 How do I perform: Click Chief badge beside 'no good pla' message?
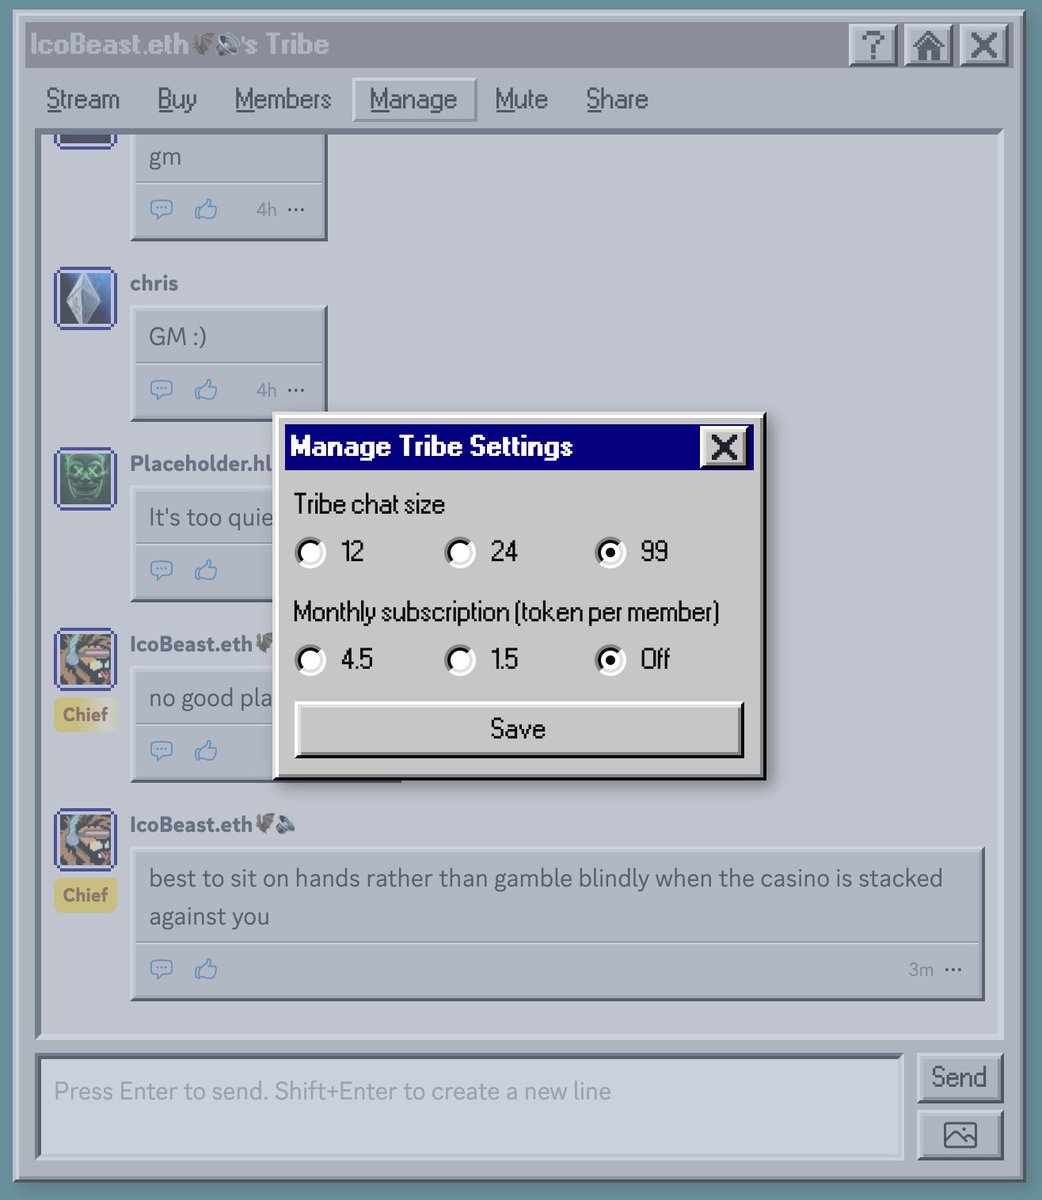pyautogui.click(x=85, y=714)
